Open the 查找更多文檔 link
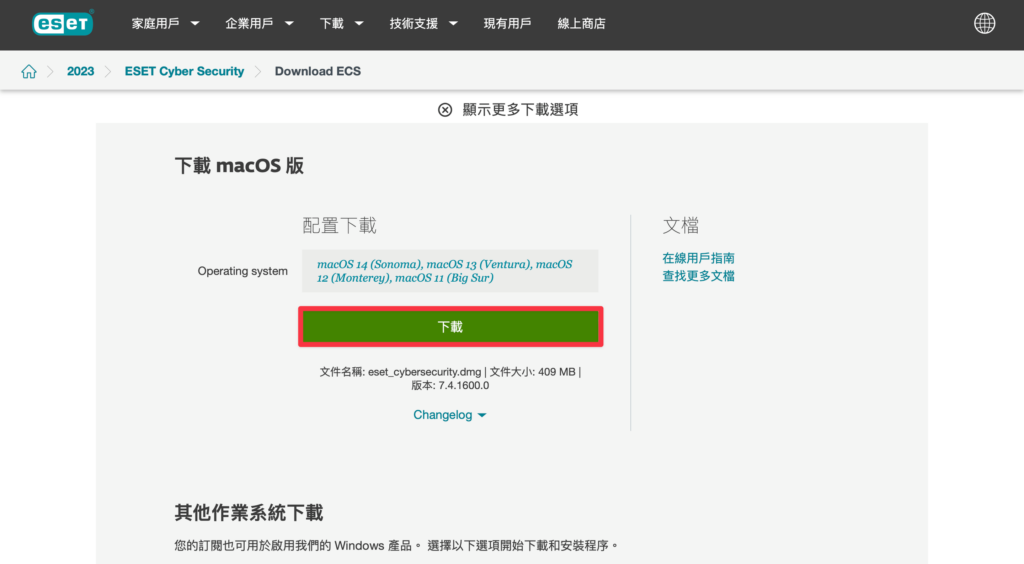The image size is (1024, 564). (x=698, y=276)
